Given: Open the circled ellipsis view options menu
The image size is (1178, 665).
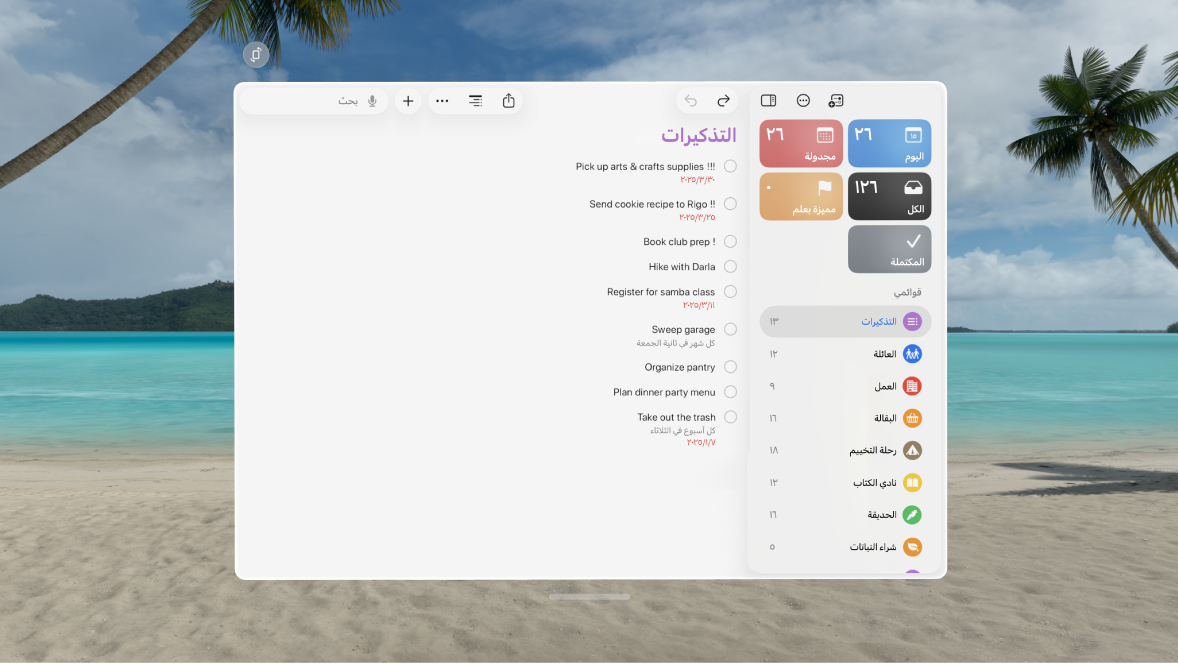Looking at the screenshot, I should (x=803, y=100).
